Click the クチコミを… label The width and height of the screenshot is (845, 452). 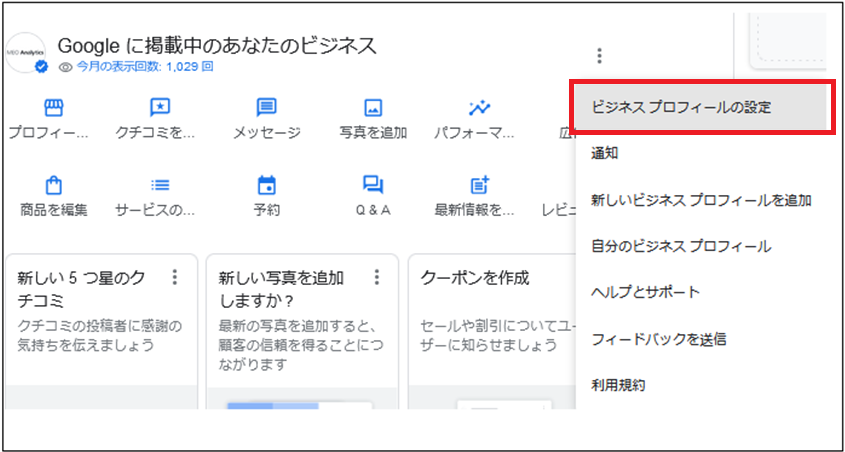(156, 133)
